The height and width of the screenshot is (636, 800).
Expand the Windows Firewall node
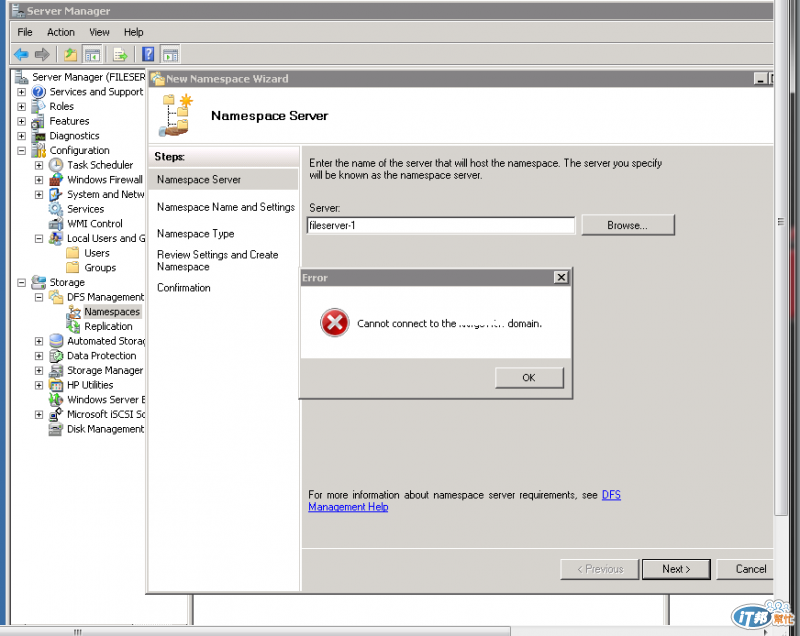point(39,180)
